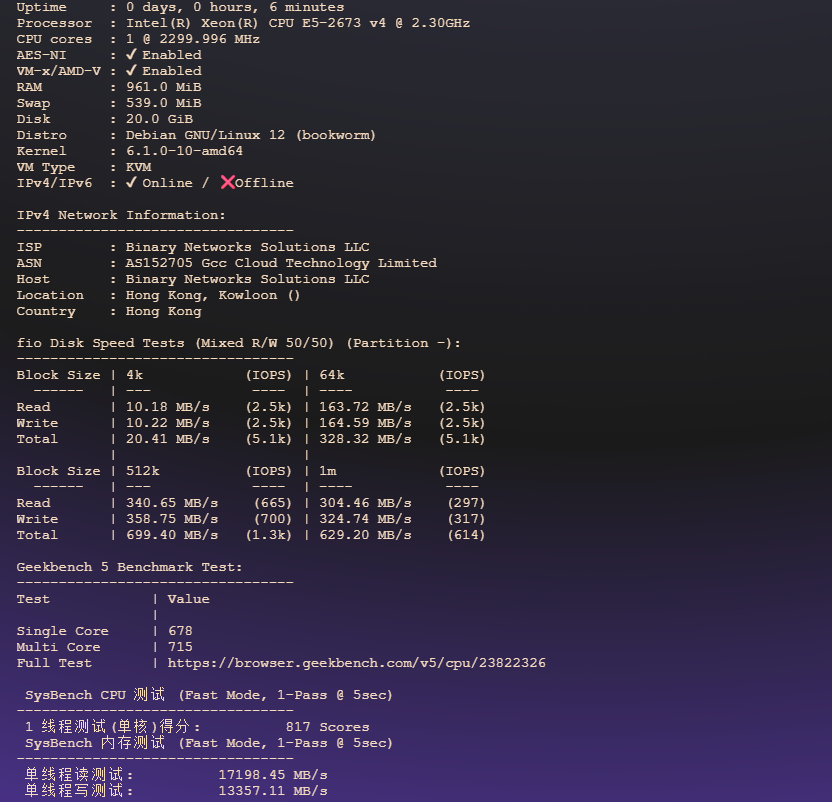Screen dimensions: 832x802
Task: Click the 17198.45 MB/s memory read value
Action: coord(272,775)
